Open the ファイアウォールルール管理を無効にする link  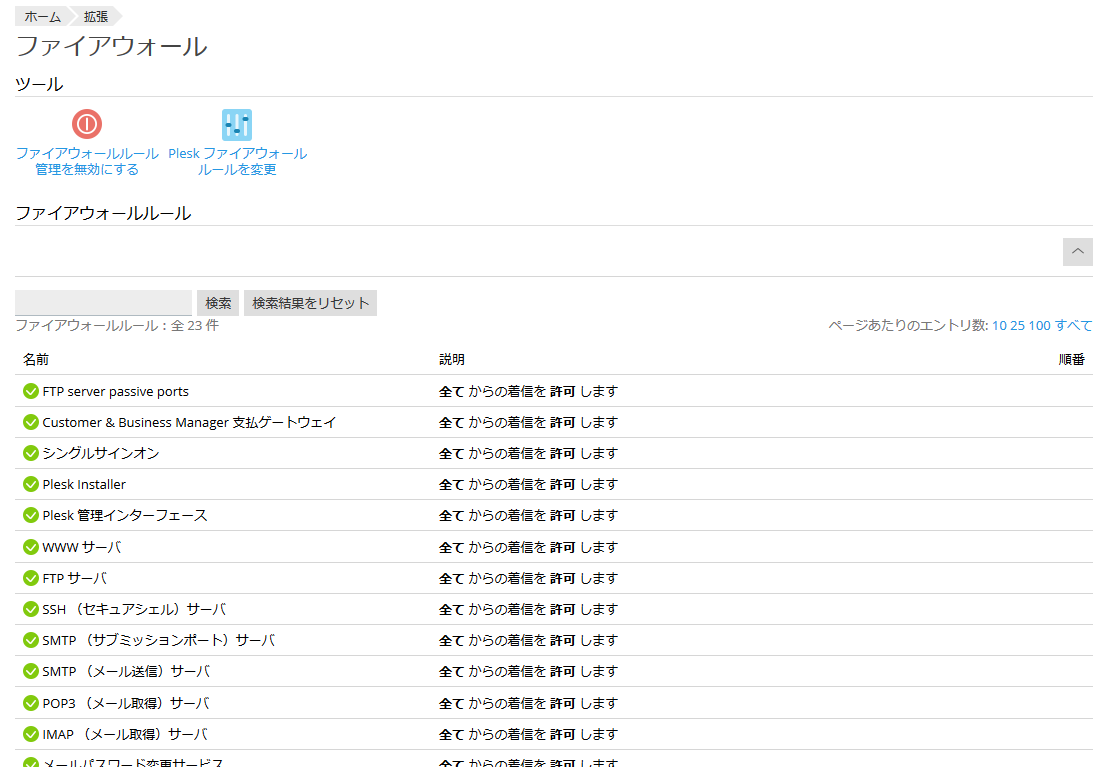(87, 162)
